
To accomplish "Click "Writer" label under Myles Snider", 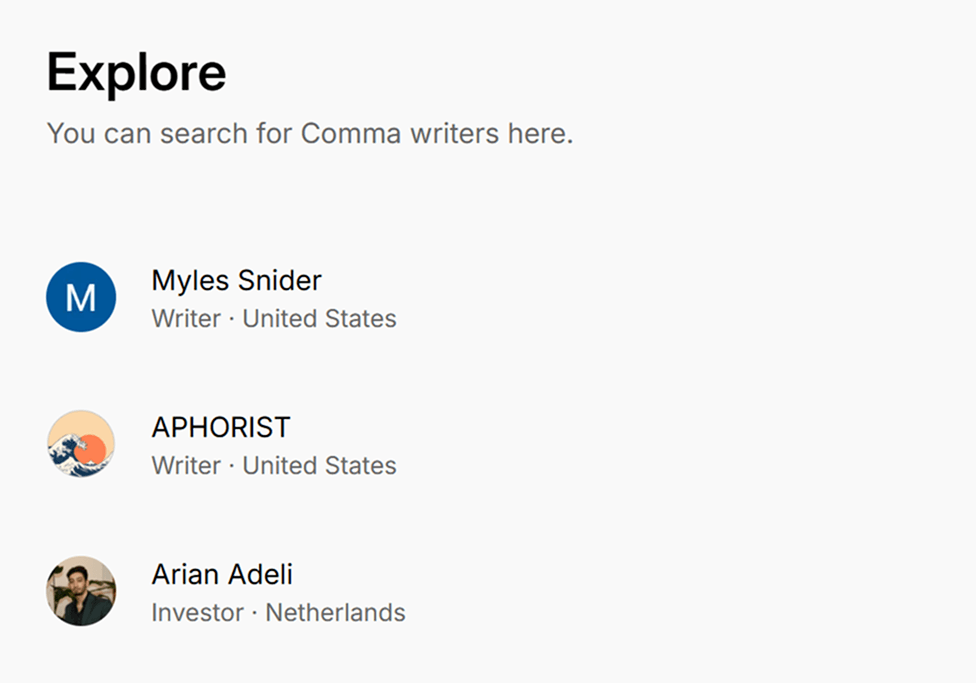I will tap(186, 319).
